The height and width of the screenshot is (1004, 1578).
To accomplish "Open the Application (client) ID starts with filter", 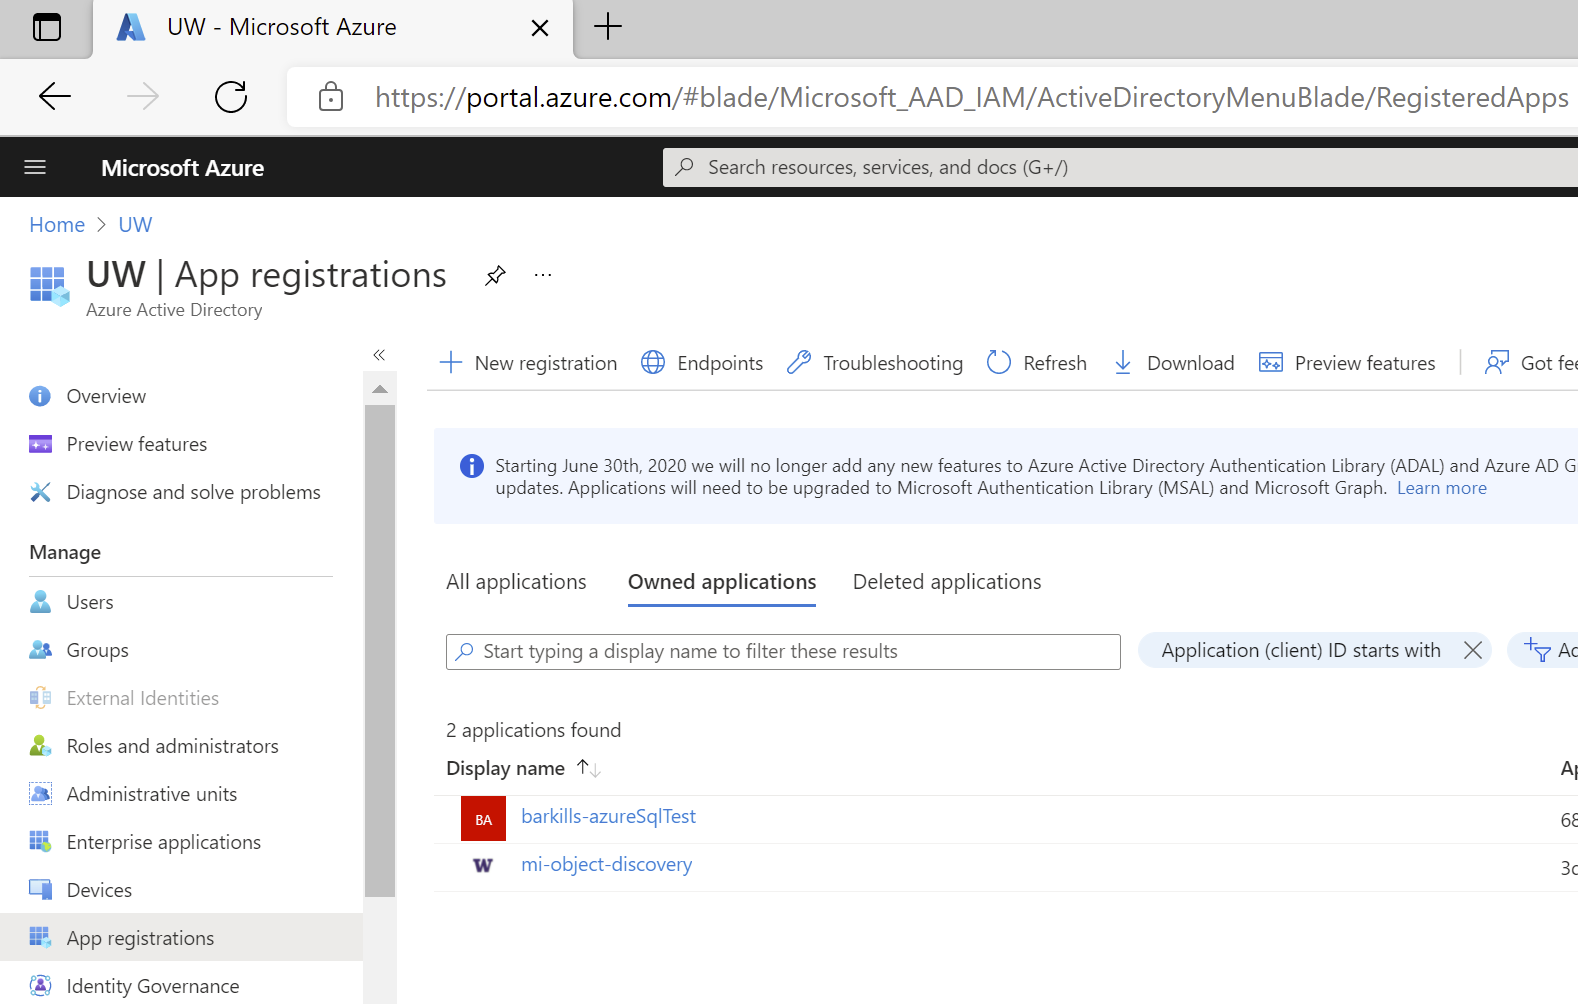I will [1300, 651].
